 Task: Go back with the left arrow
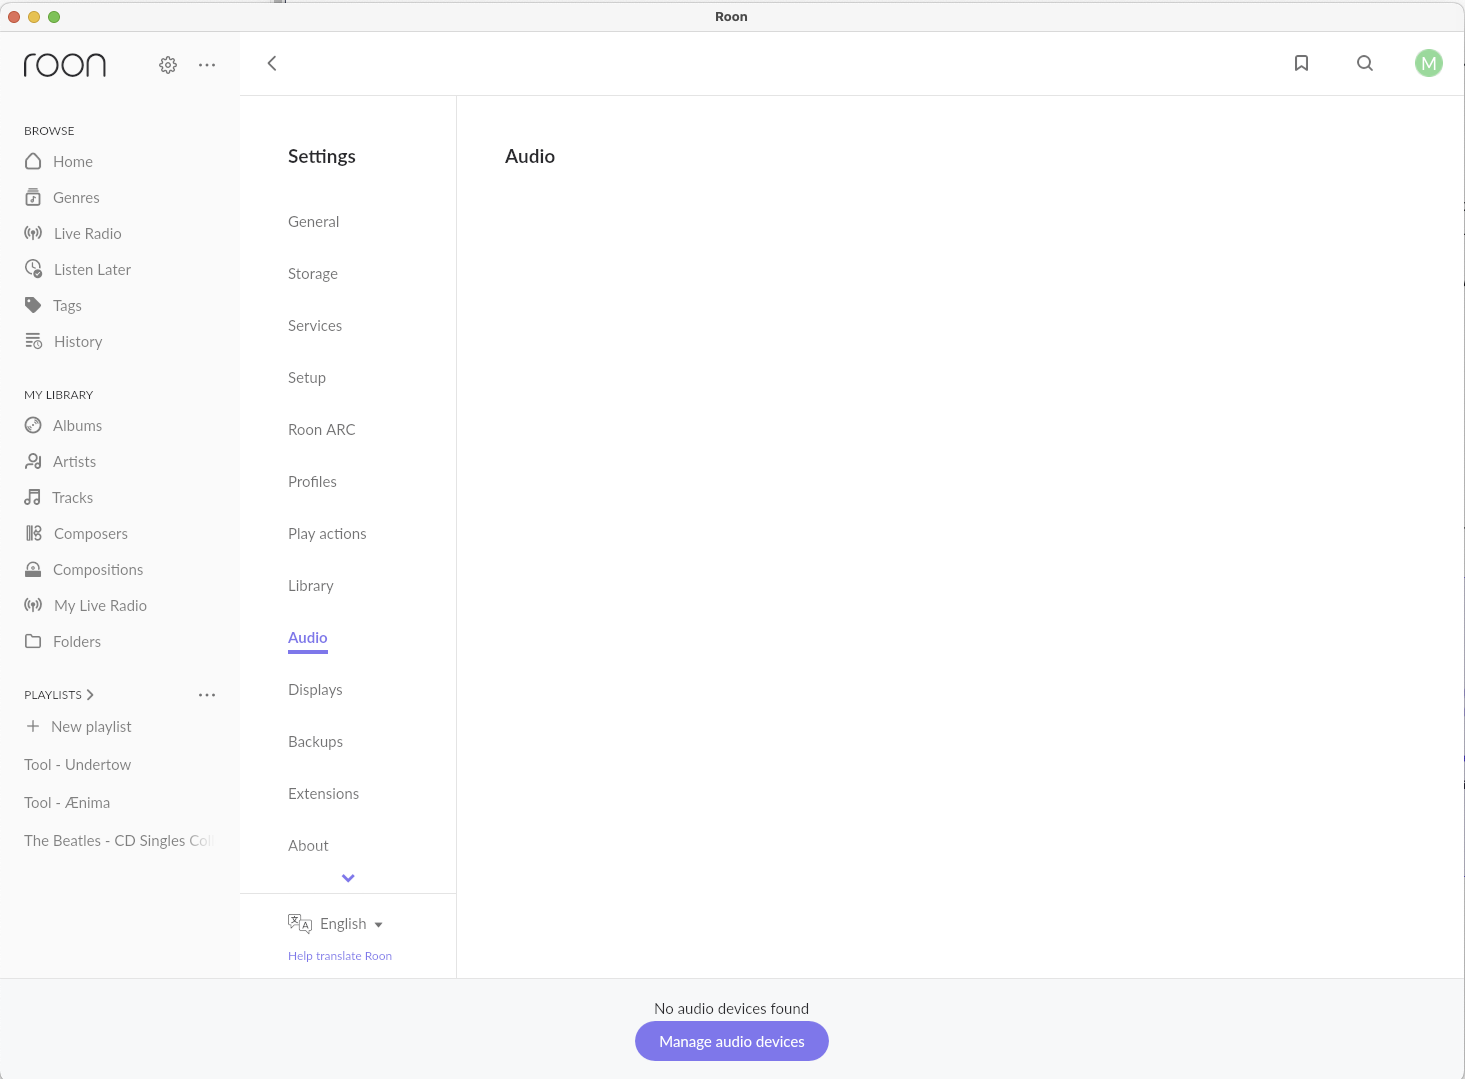272,63
